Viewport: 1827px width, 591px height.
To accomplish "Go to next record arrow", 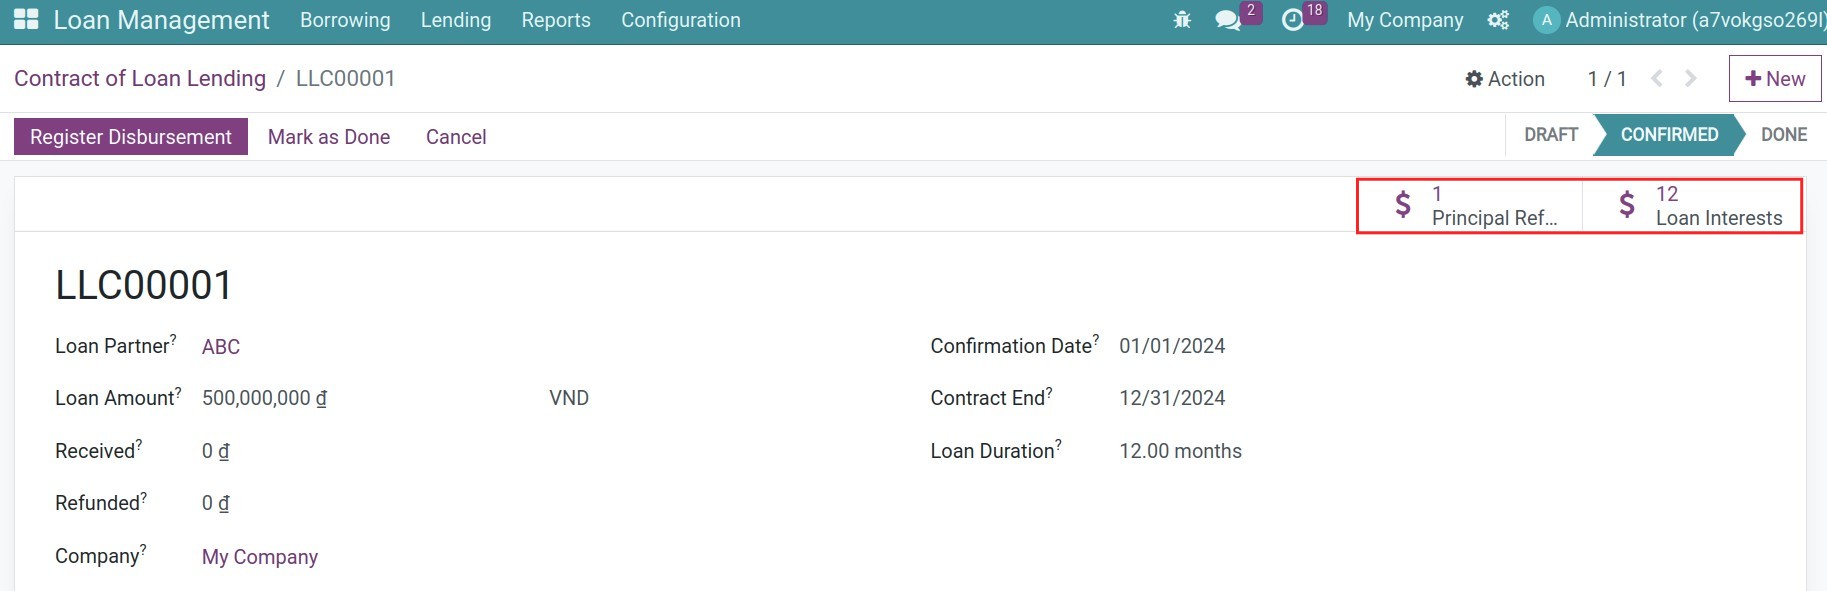I will [1691, 78].
